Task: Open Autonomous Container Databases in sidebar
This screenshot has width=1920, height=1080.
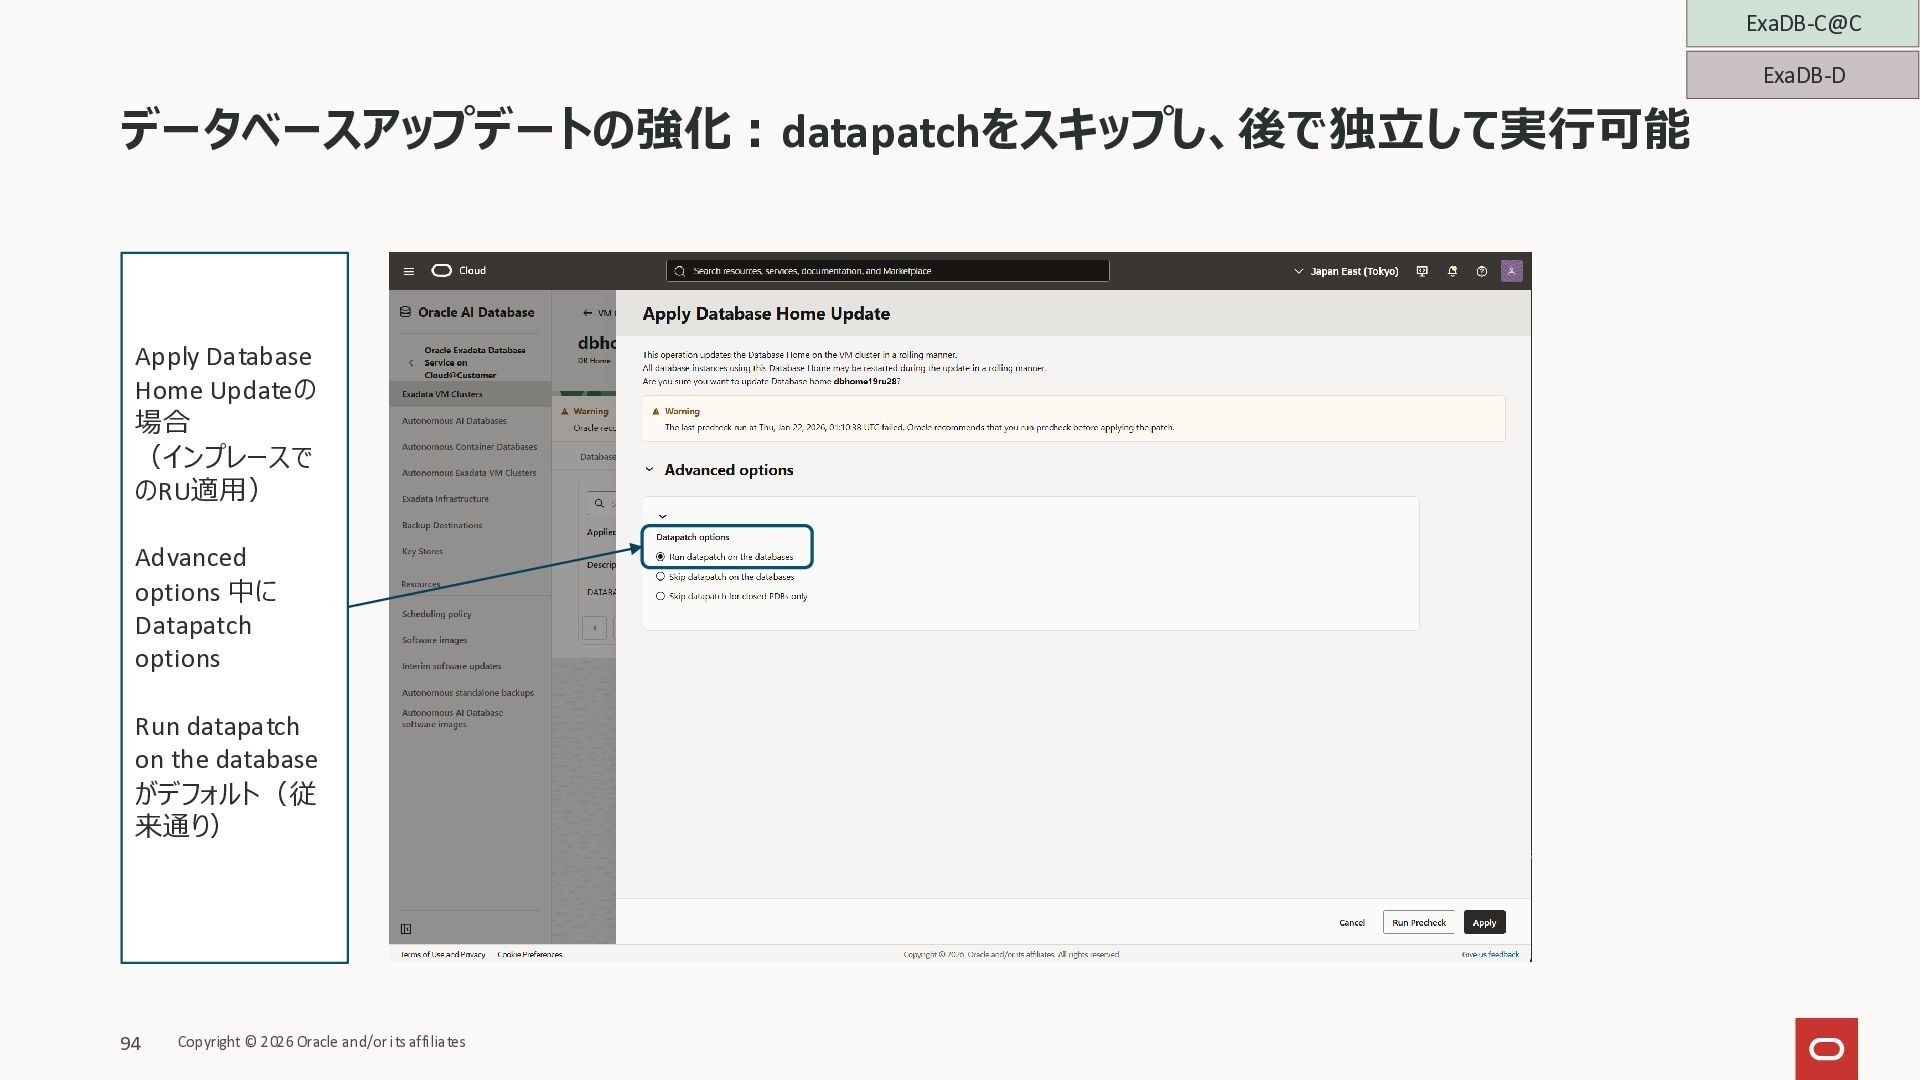Action: point(469,447)
